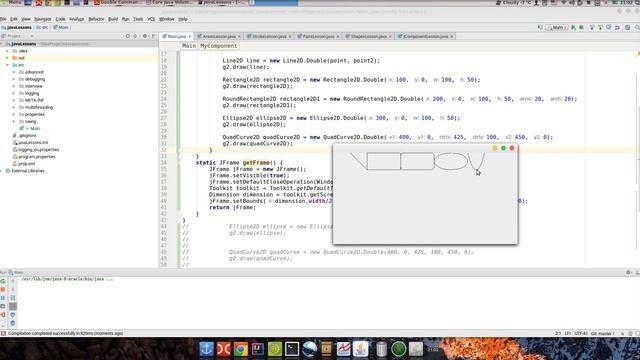The image size is (640, 360).
Task: Click the src breadcrumb in navigation bar
Action: (42, 27)
